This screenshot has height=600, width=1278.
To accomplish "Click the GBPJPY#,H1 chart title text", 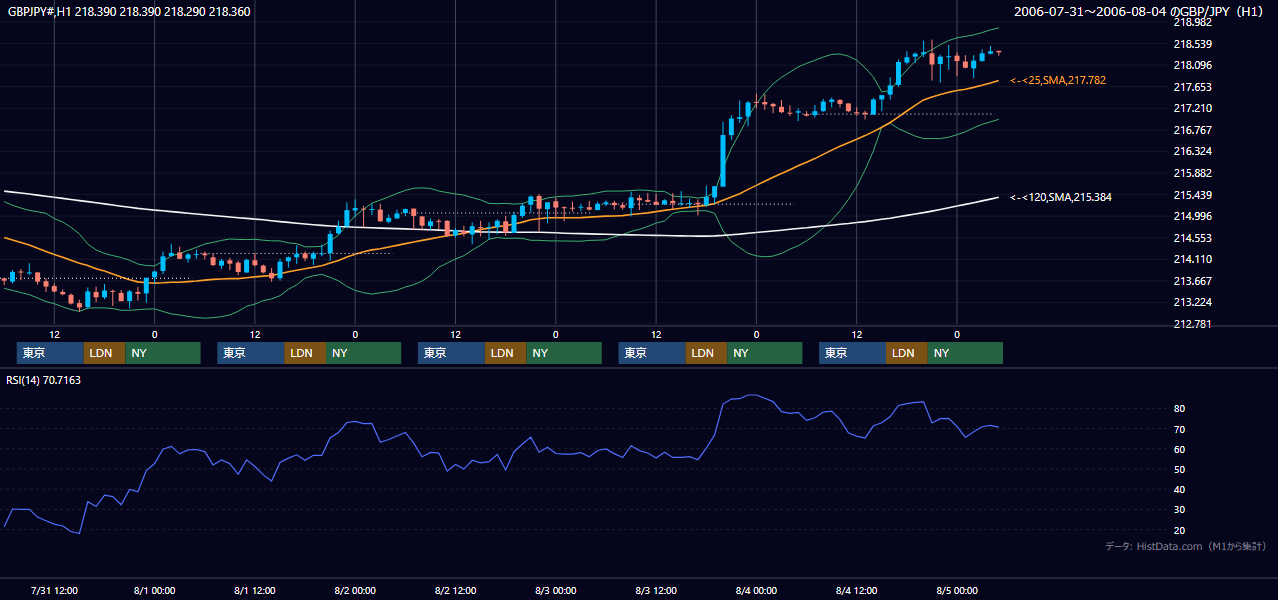I will (x=130, y=12).
